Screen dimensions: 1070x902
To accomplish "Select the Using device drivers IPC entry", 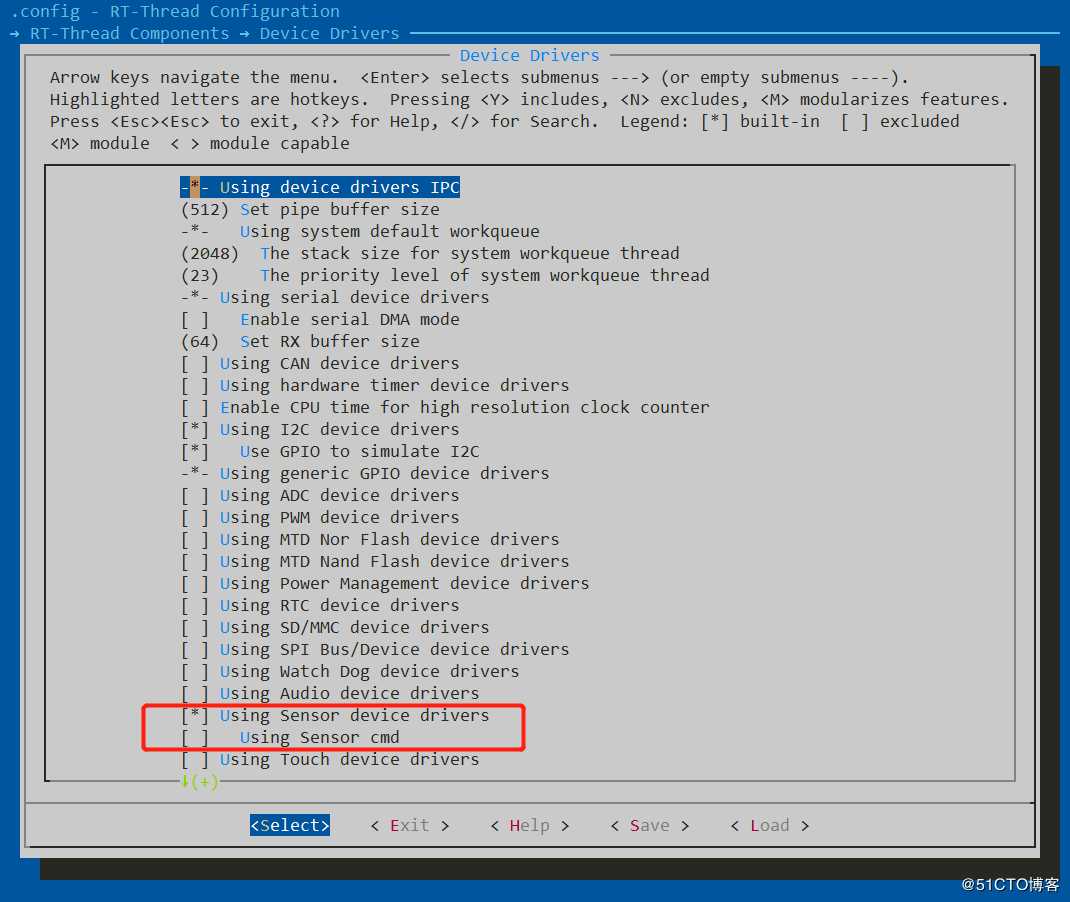I will pos(320,187).
